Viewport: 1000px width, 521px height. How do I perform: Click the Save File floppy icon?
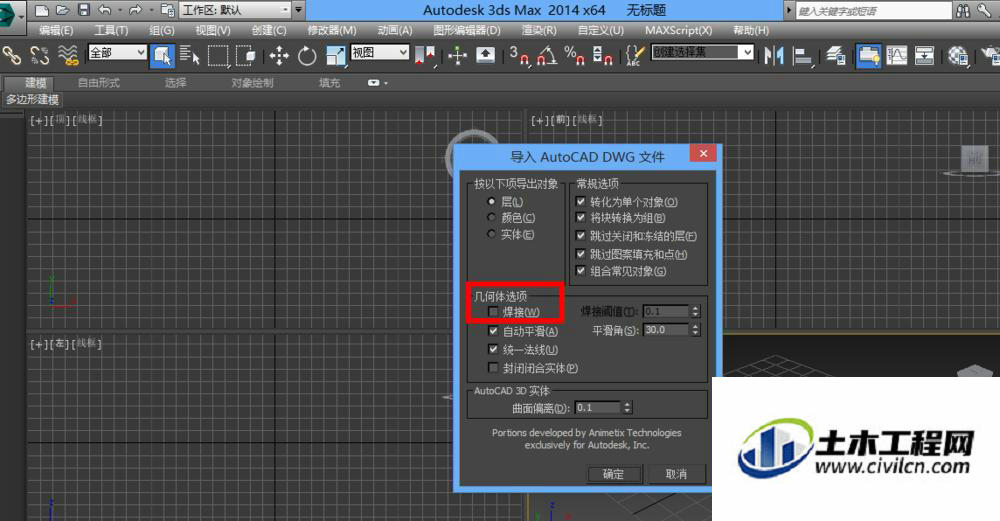tap(84, 10)
